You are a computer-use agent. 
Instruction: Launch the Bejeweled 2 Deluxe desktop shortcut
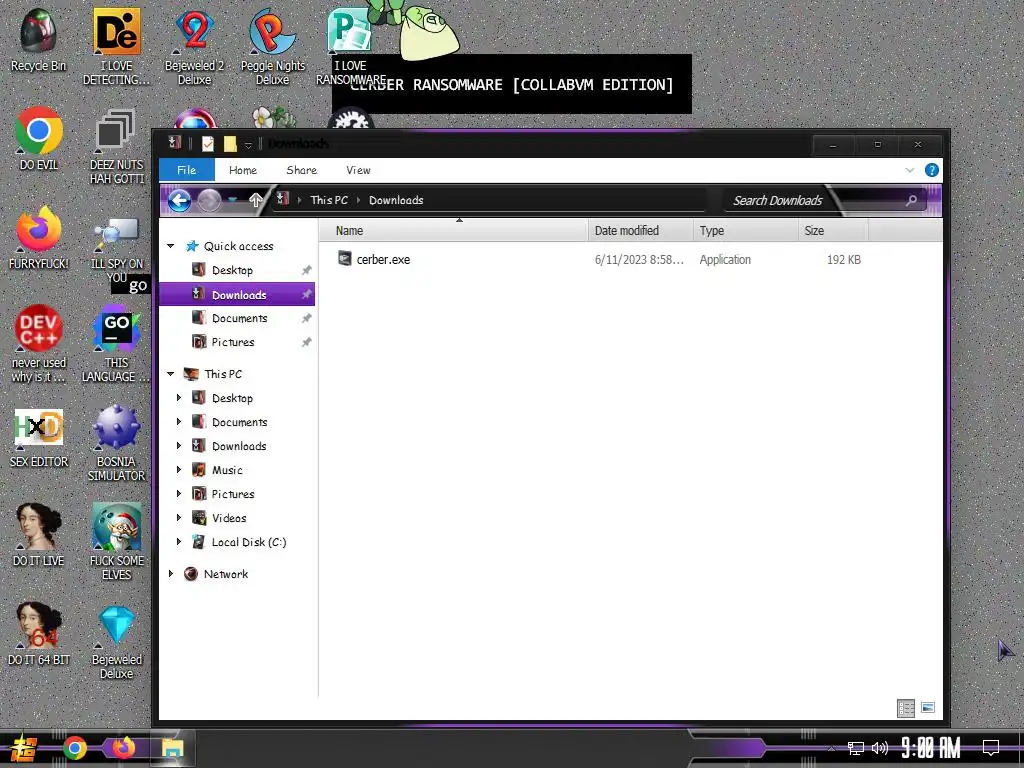tap(194, 46)
